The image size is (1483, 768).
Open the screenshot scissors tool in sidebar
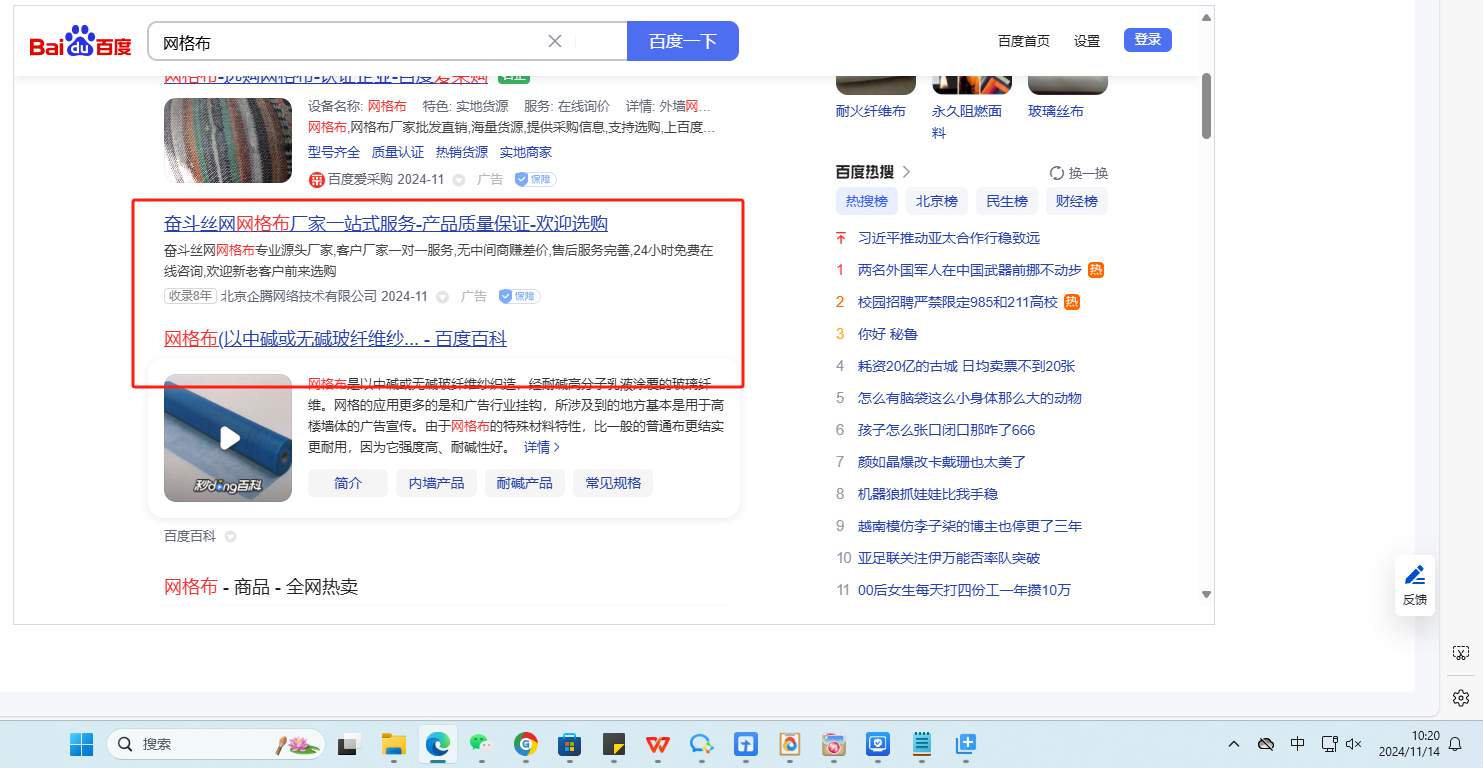pyautogui.click(x=1460, y=653)
